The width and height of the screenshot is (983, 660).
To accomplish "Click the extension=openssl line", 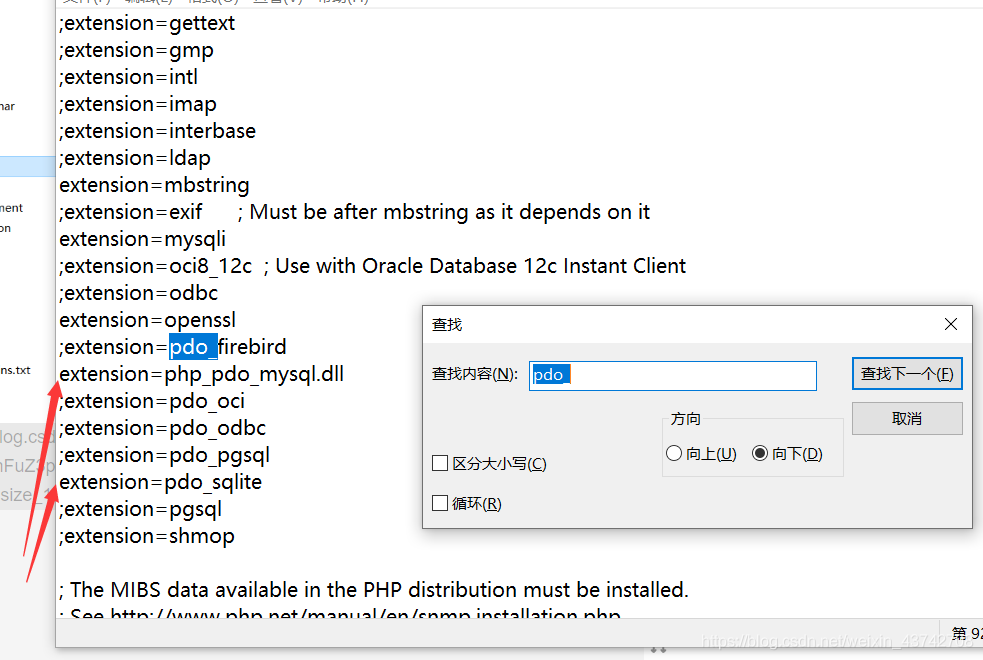I will click(147, 319).
